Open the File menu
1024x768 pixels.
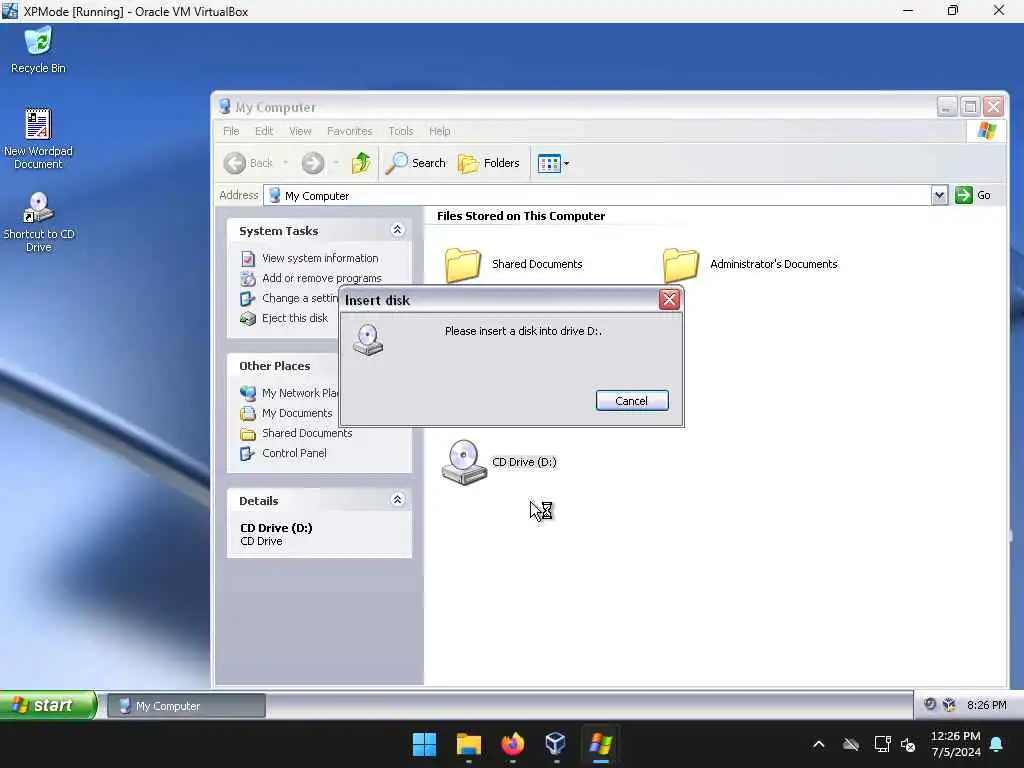point(231,131)
